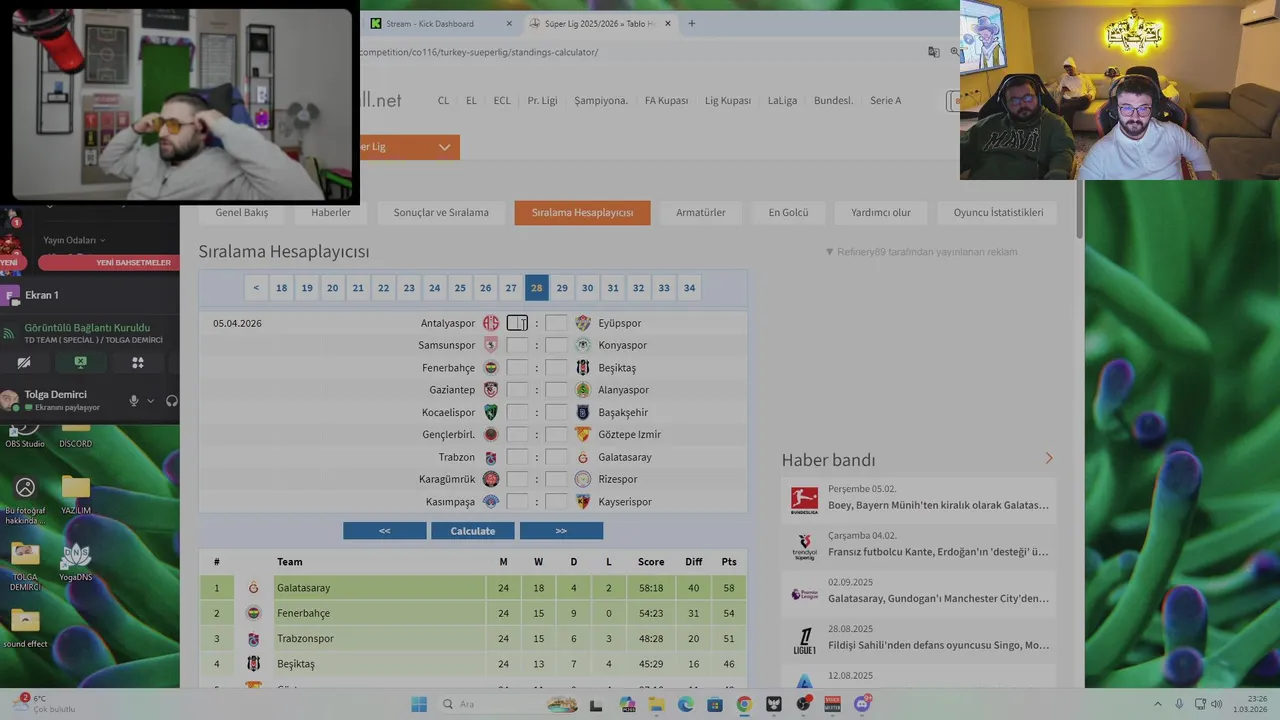Viewport: 1280px width, 720px height.
Task: Expand Haber bandı with the arrow
Action: tap(1049, 458)
